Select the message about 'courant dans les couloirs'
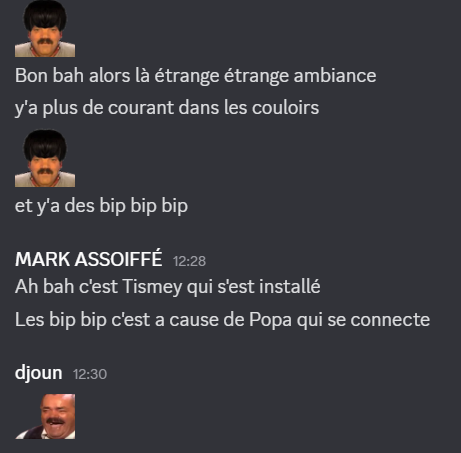The height and width of the screenshot is (453, 461). click(167, 108)
